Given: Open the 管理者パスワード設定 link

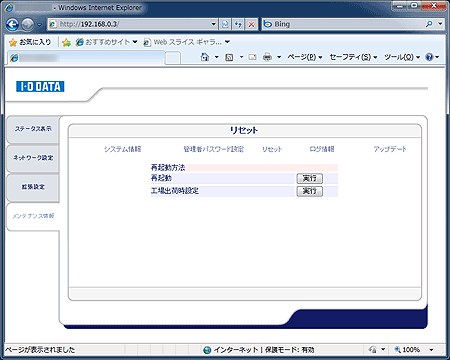Looking at the screenshot, I should [214, 149].
